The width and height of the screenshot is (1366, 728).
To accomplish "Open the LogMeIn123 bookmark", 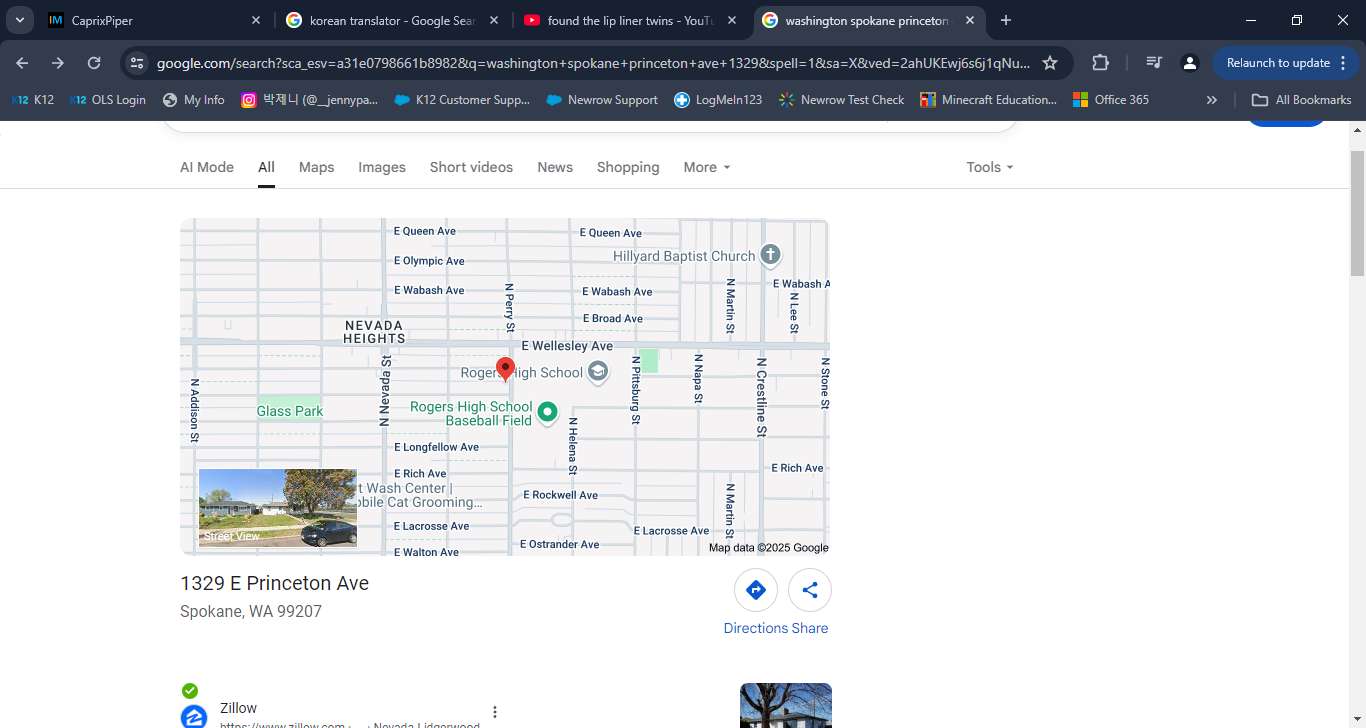I will point(718,100).
